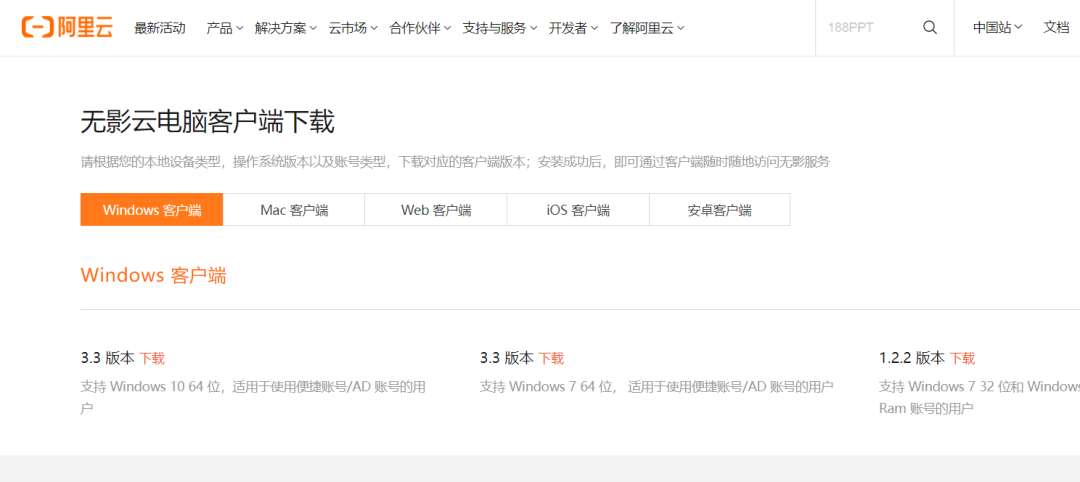Click the text 支持 Windows 7 32 位
This screenshot has width=1080, height=482.
(944, 386)
